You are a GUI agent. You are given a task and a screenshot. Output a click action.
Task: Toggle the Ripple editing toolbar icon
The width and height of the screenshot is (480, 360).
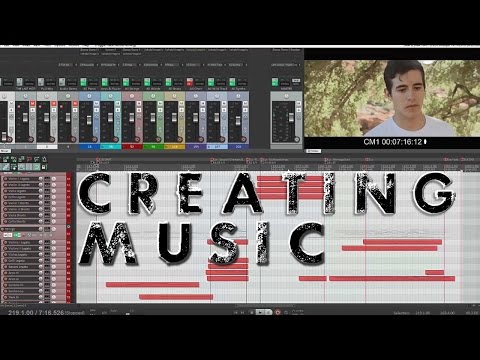[14, 167]
